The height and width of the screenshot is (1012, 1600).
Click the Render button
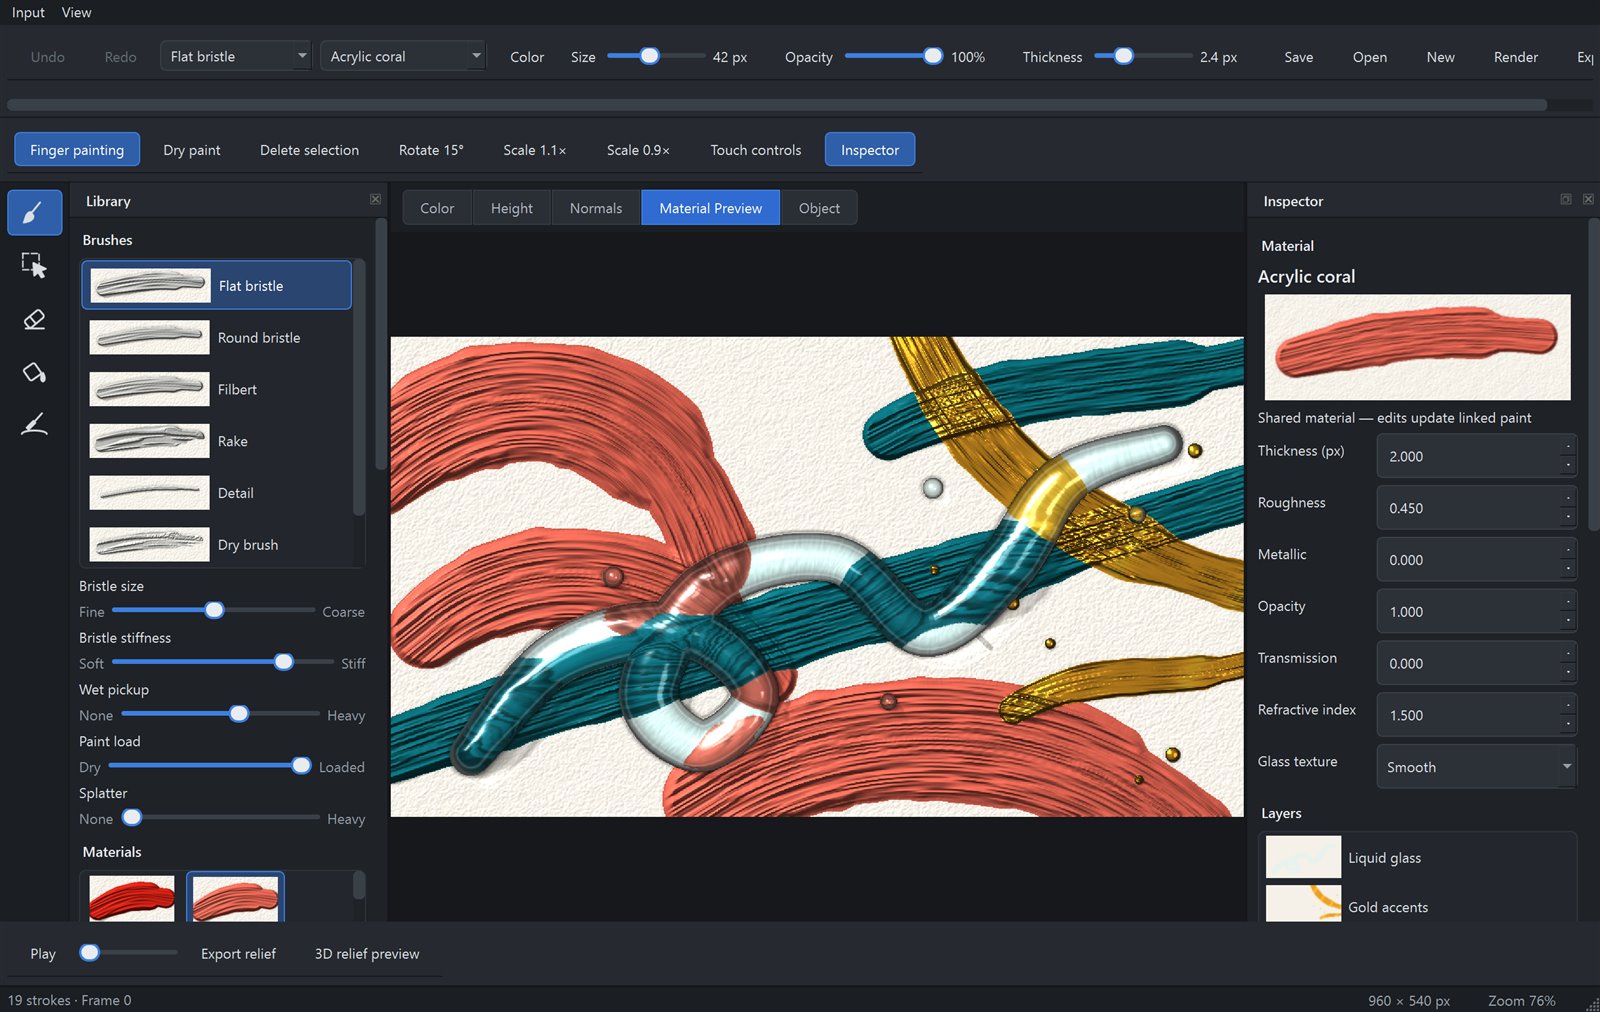point(1516,57)
